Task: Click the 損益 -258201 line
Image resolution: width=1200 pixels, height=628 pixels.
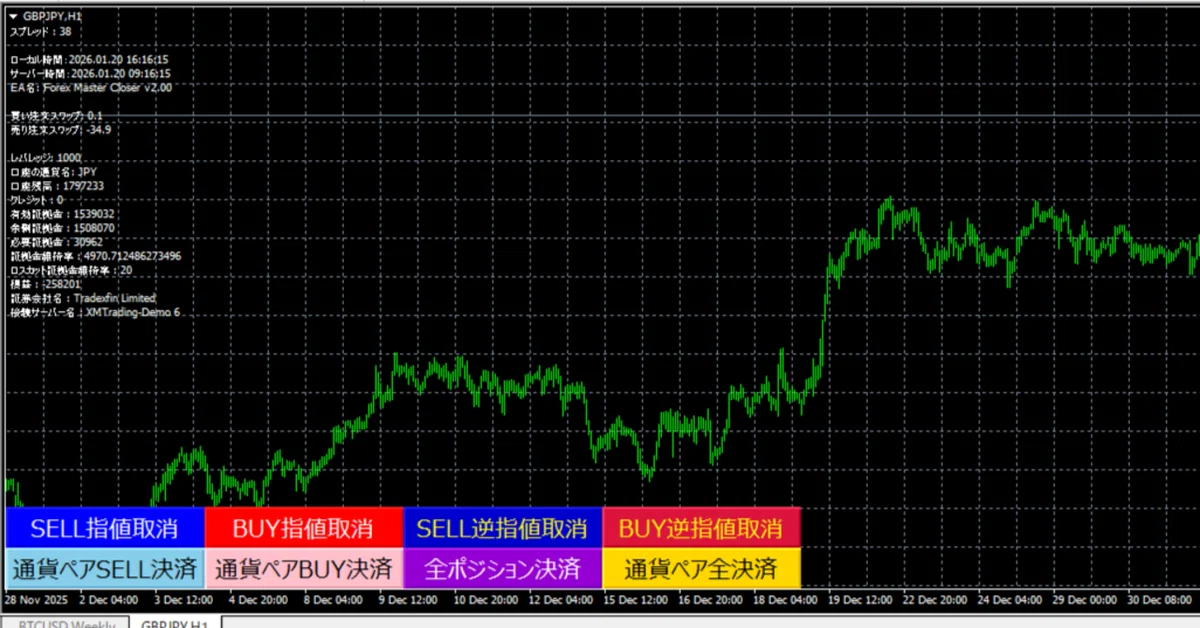Action: pos(45,283)
